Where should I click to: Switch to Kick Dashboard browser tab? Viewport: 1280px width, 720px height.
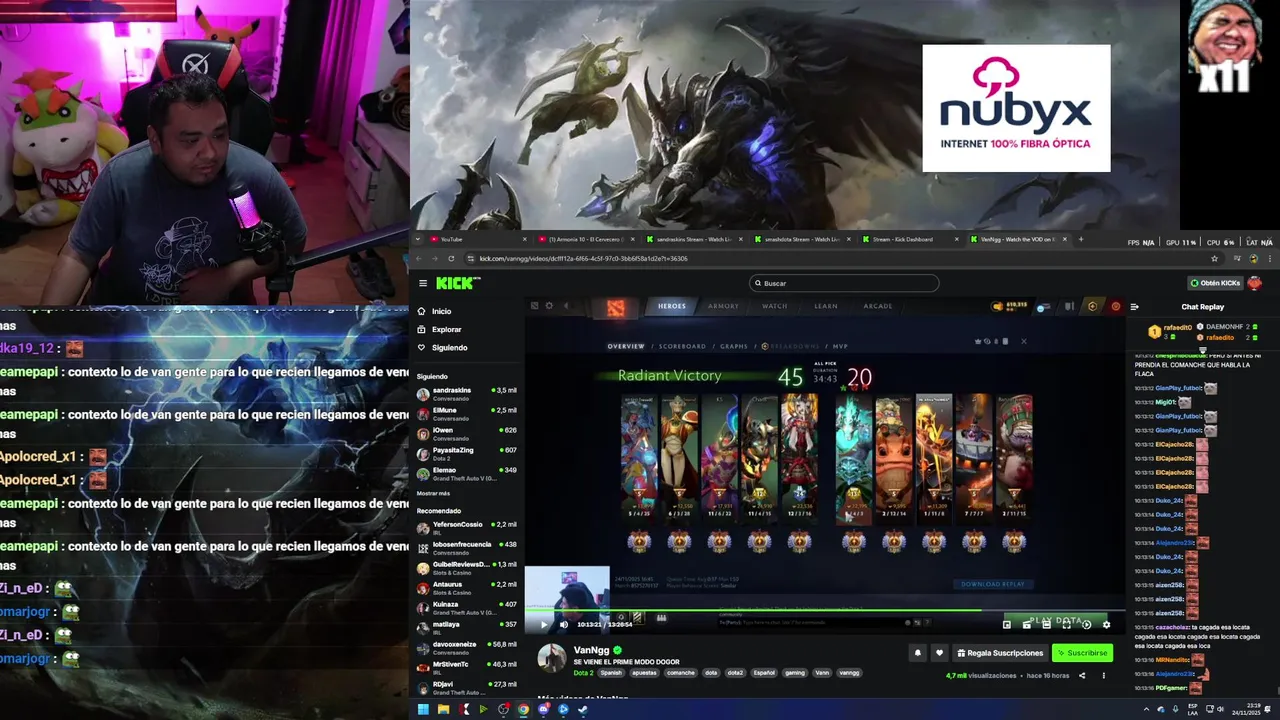pos(909,239)
